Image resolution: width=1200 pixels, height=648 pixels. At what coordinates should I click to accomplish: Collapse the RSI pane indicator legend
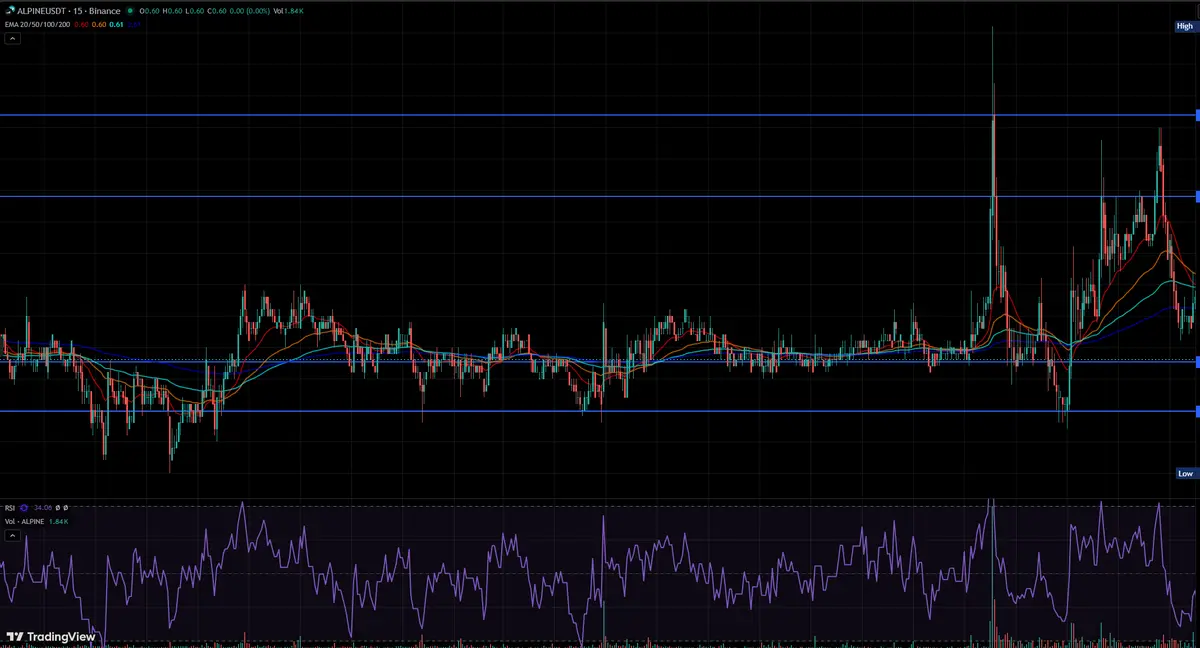12,535
